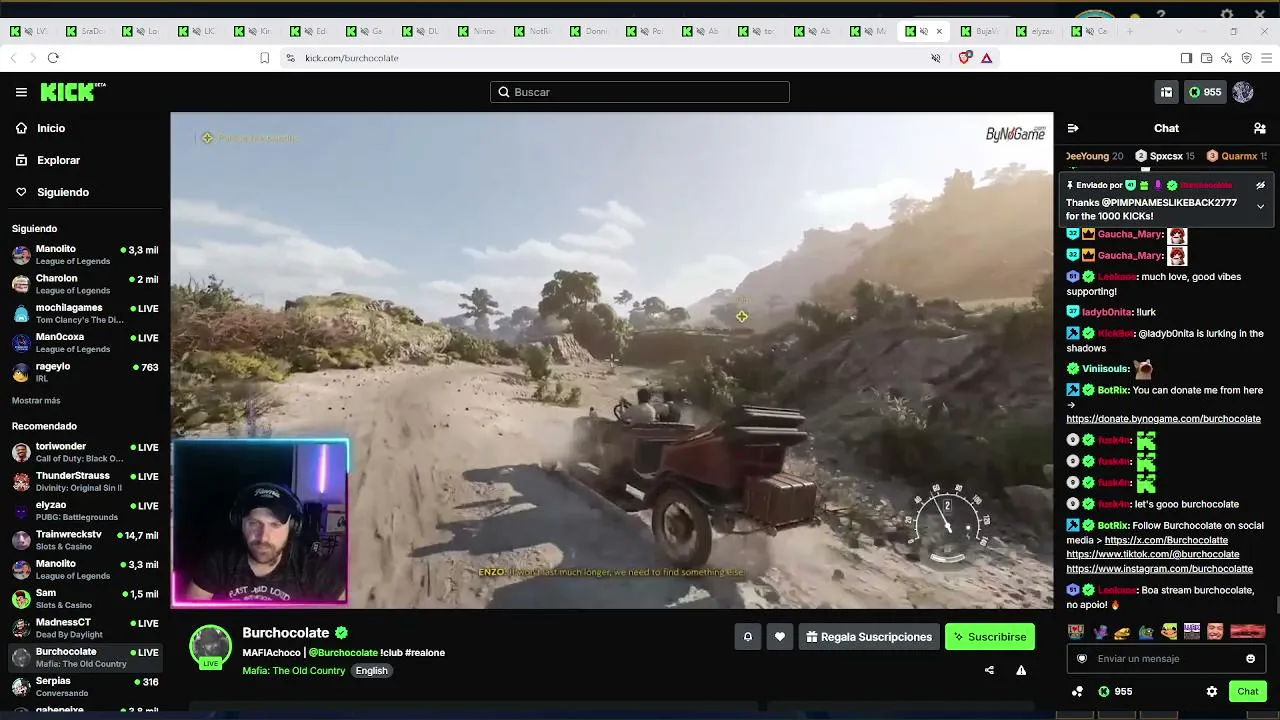This screenshot has width=1280, height=720.
Task: Share the stream with the share icon
Action: coord(989,670)
